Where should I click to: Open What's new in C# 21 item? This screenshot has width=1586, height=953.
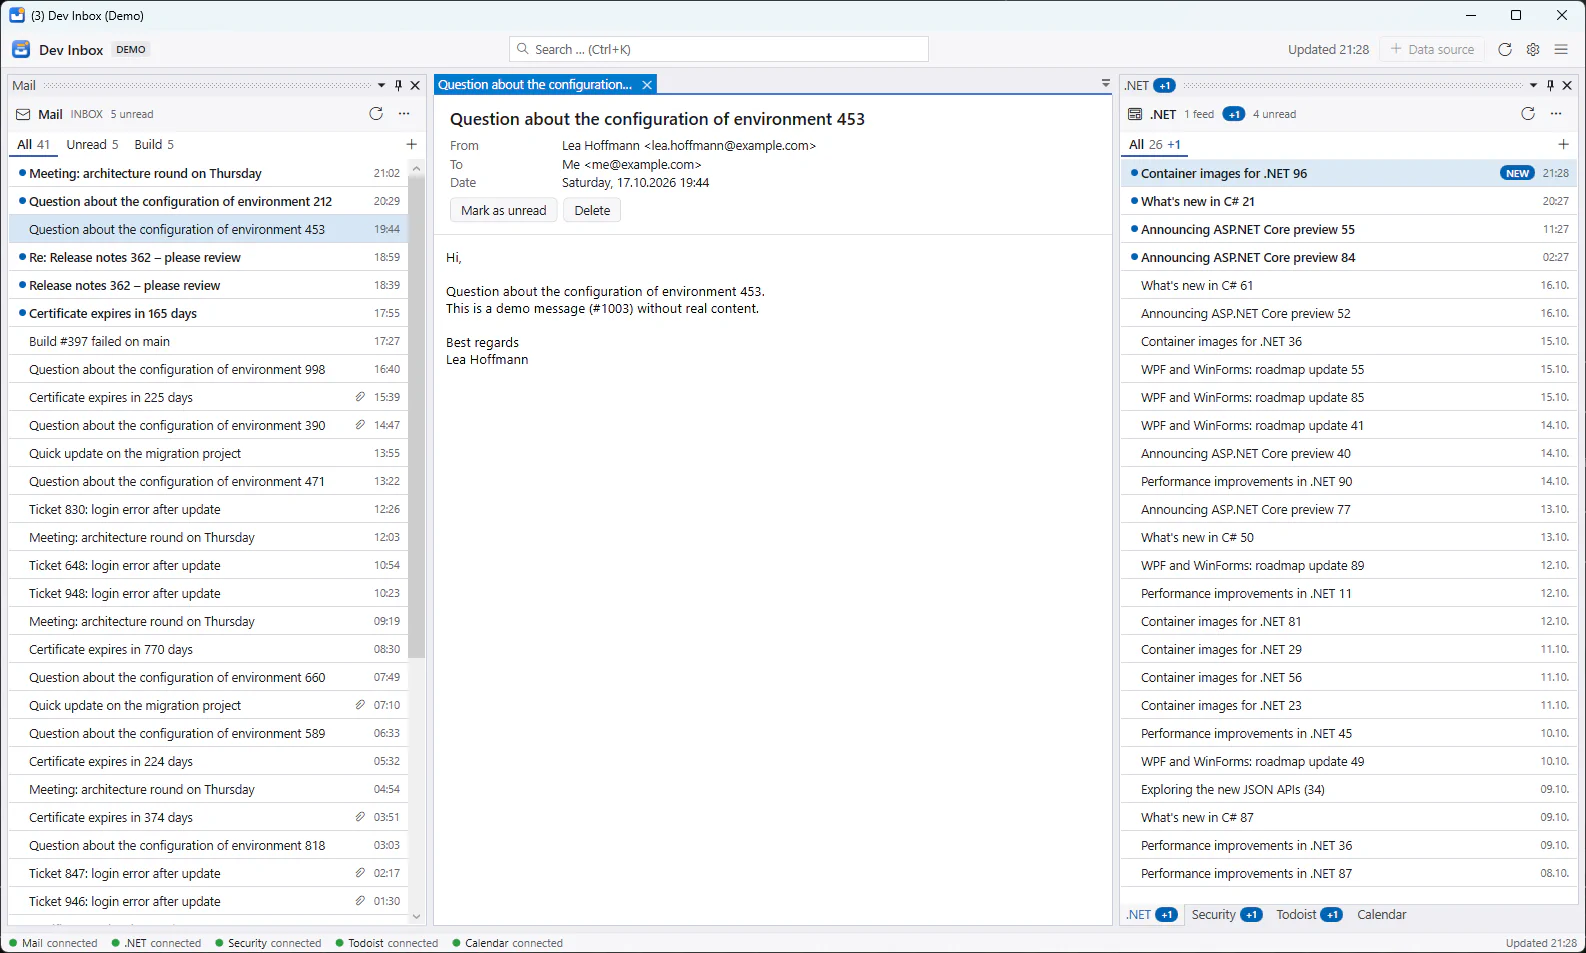pyautogui.click(x=1349, y=201)
